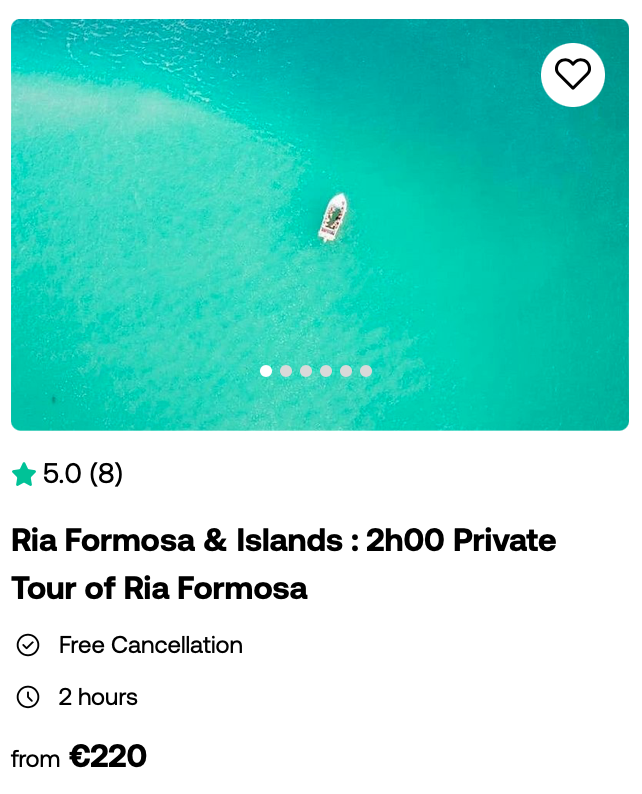Open the tour photo of turquoise water

(320, 225)
